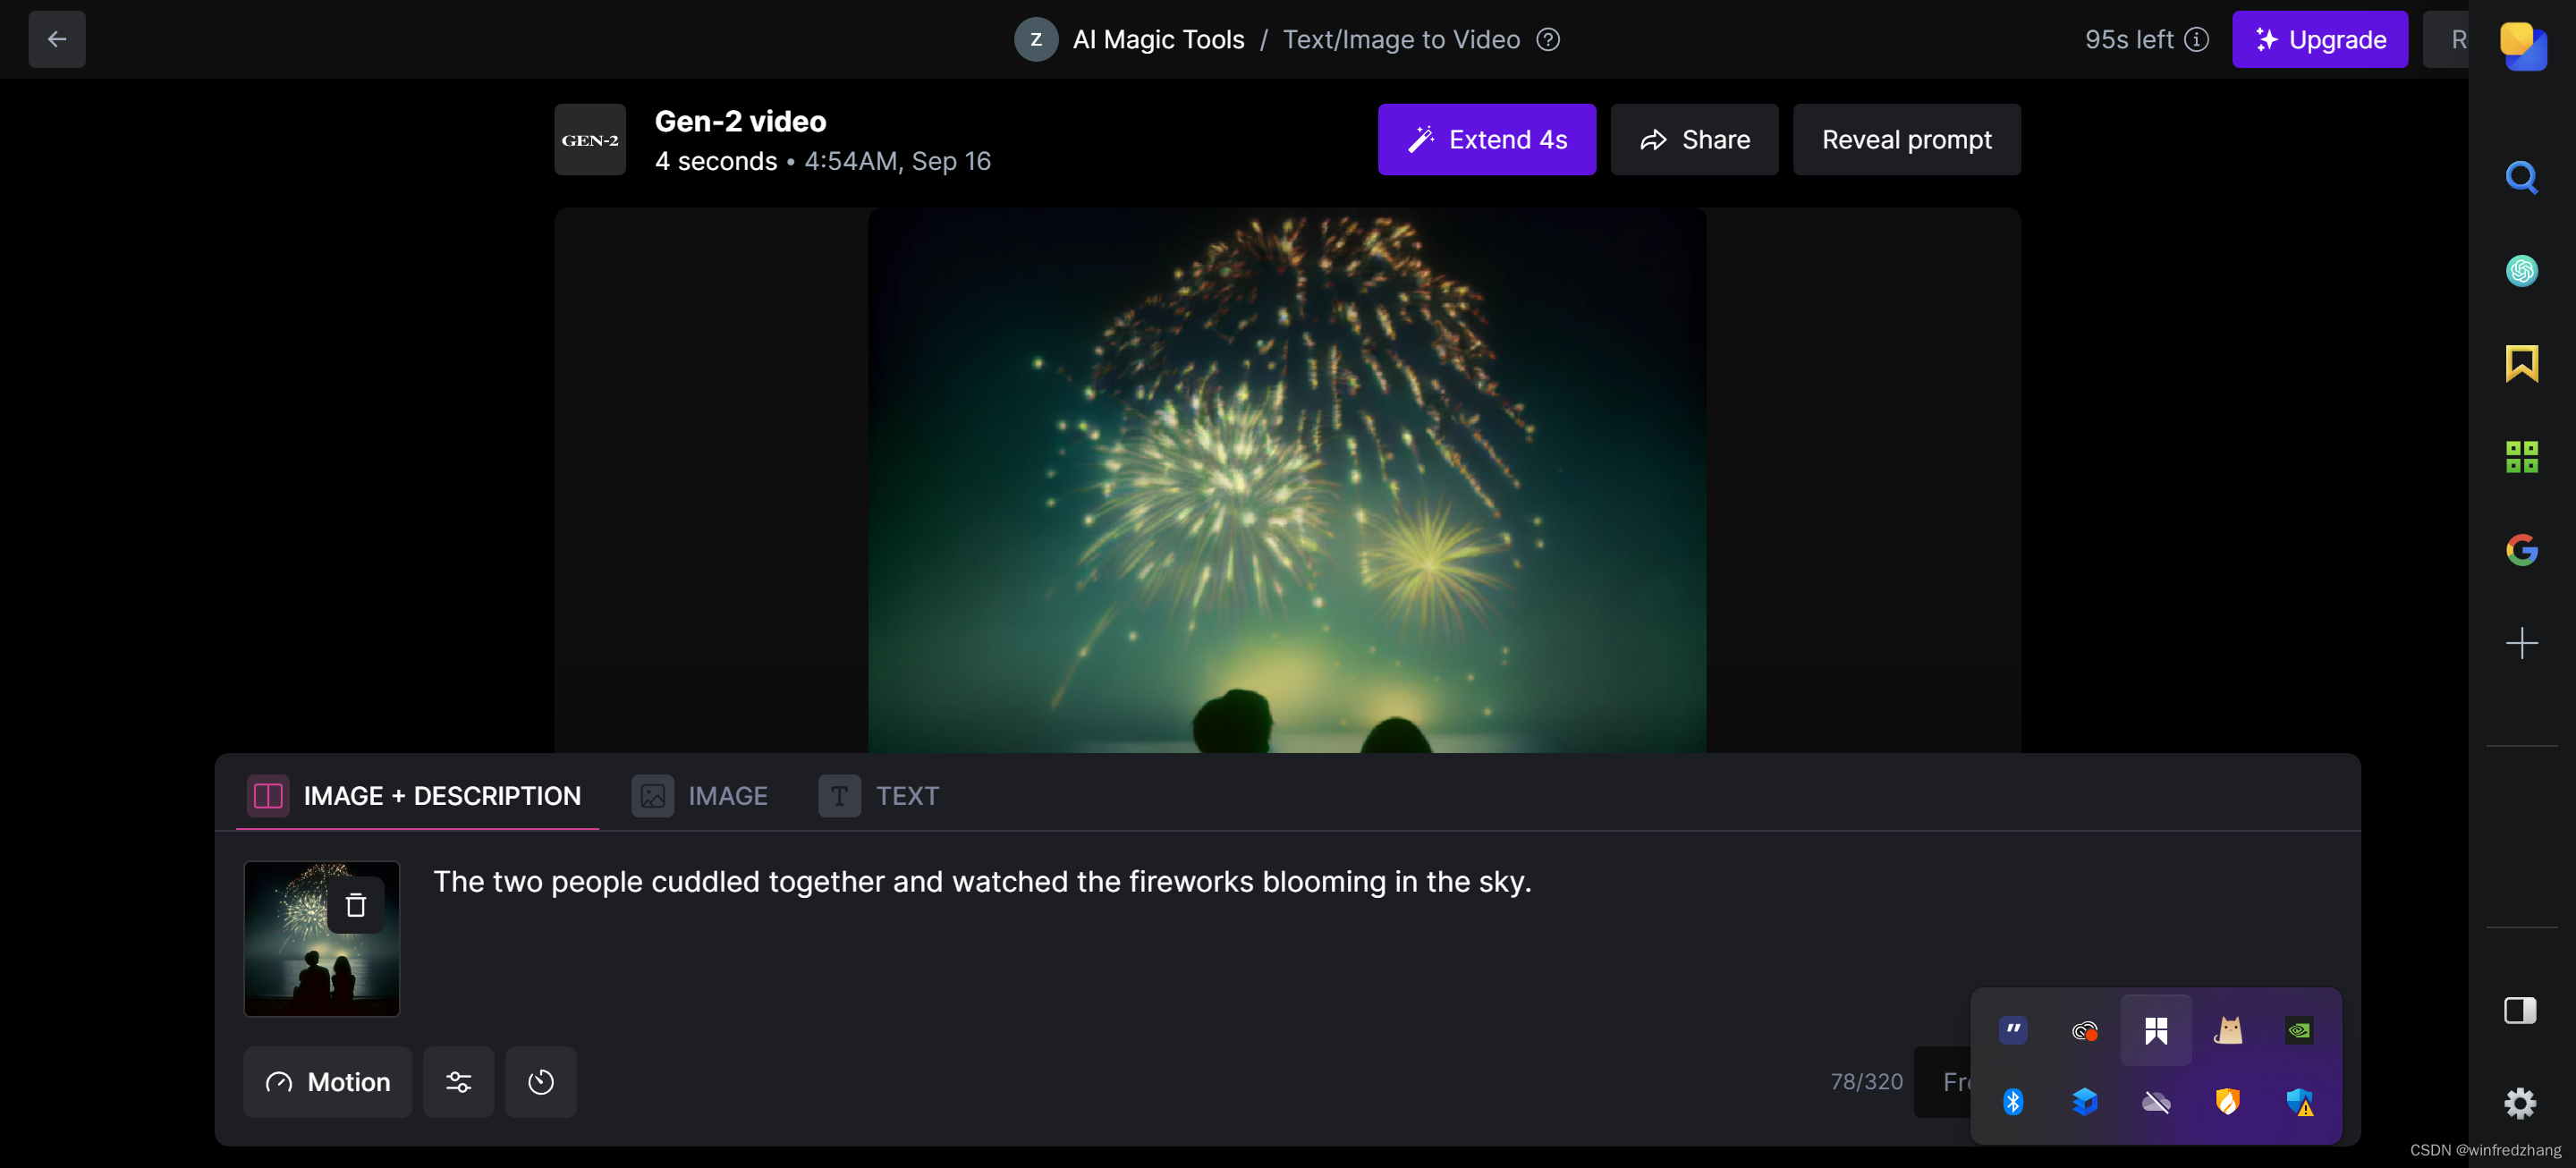
Task: Open the Z user avatar menu
Action: click(1036, 39)
